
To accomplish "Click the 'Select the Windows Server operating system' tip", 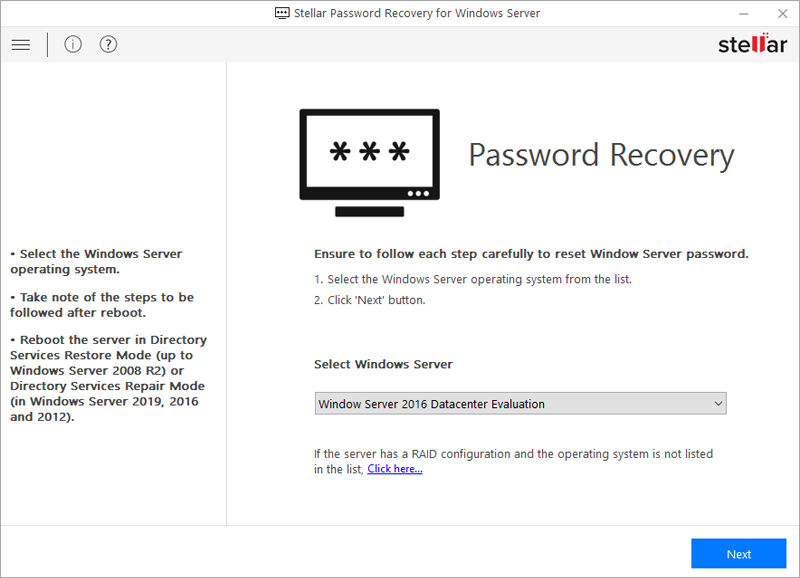I will coord(98,262).
